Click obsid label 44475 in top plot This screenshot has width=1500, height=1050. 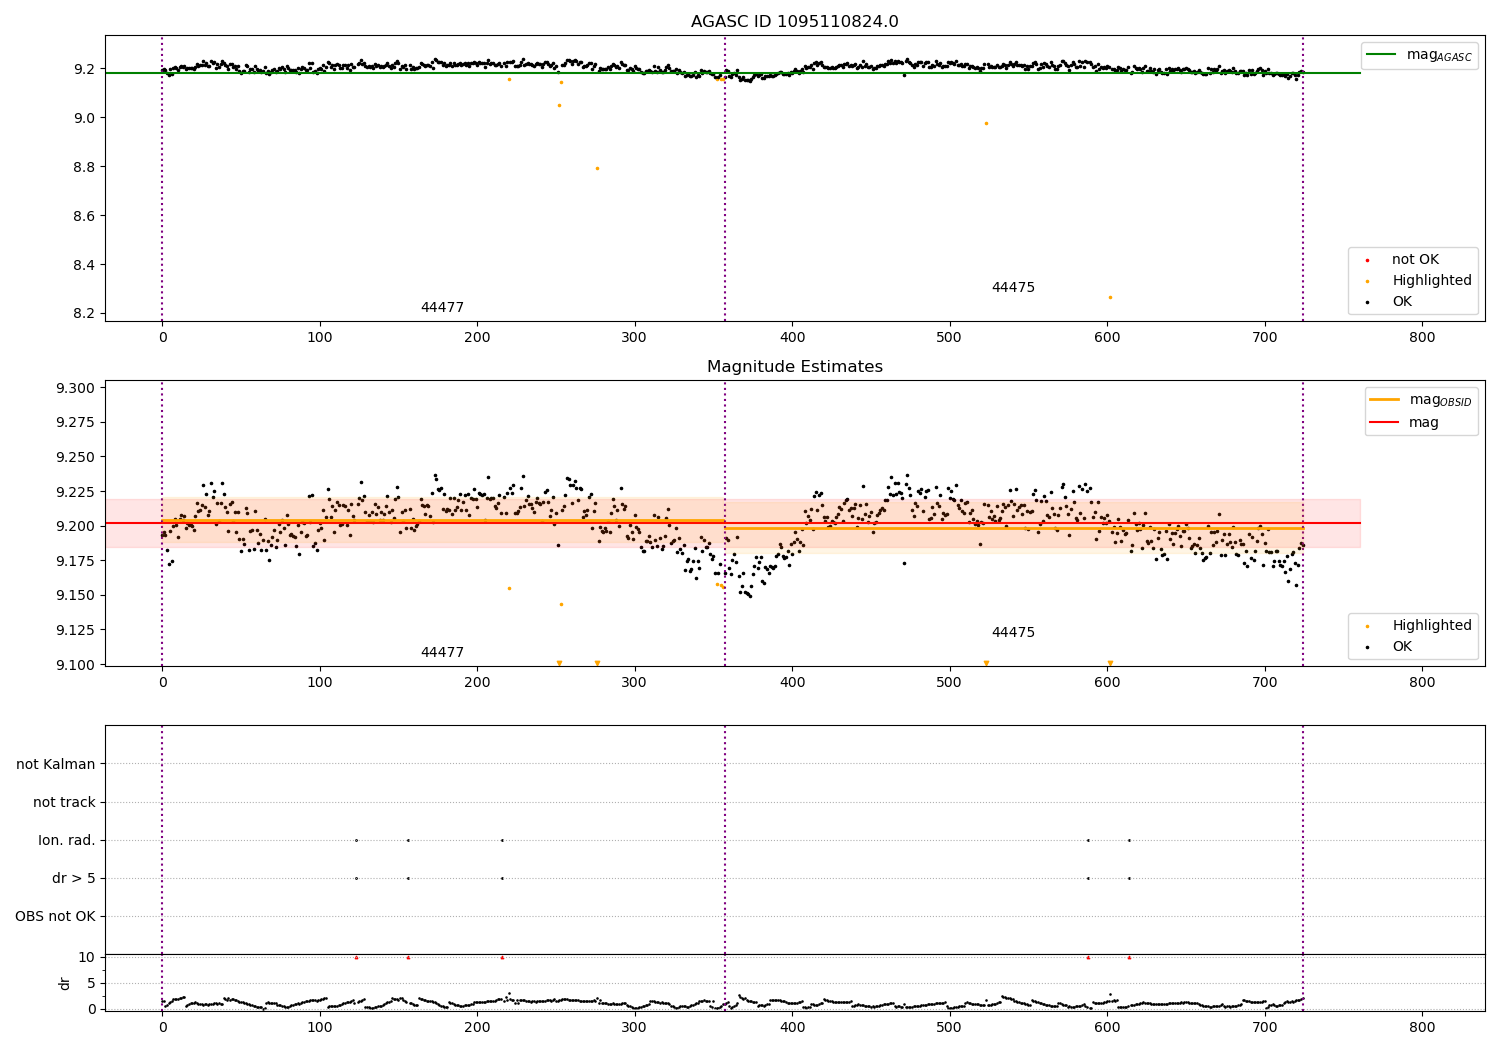[1013, 288]
